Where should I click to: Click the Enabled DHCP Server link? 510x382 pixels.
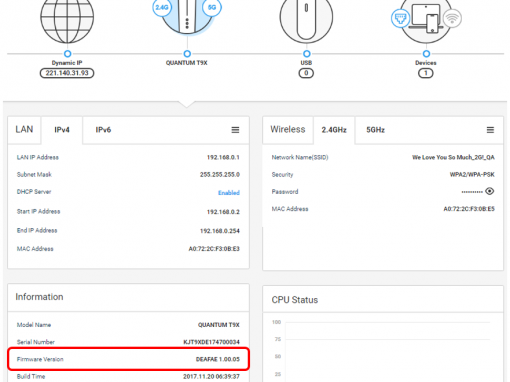[x=229, y=193]
